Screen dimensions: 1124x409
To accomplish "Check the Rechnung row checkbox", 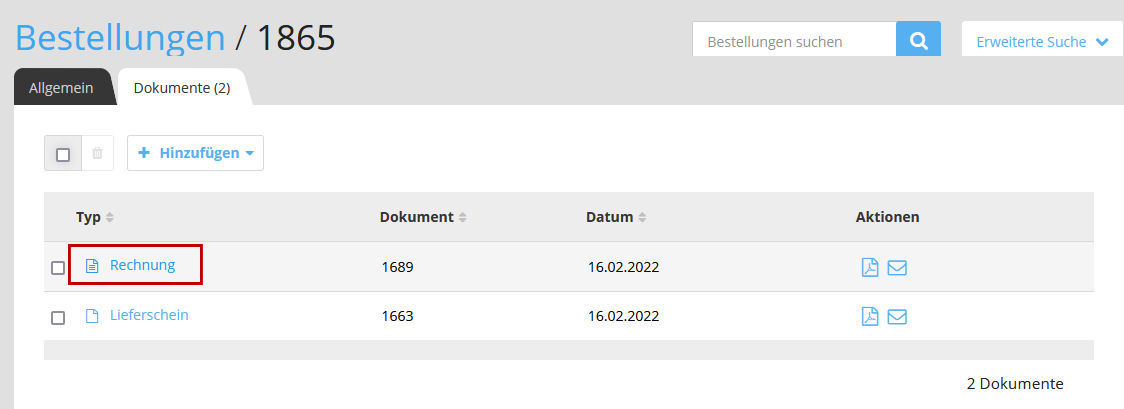I will (58, 268).
